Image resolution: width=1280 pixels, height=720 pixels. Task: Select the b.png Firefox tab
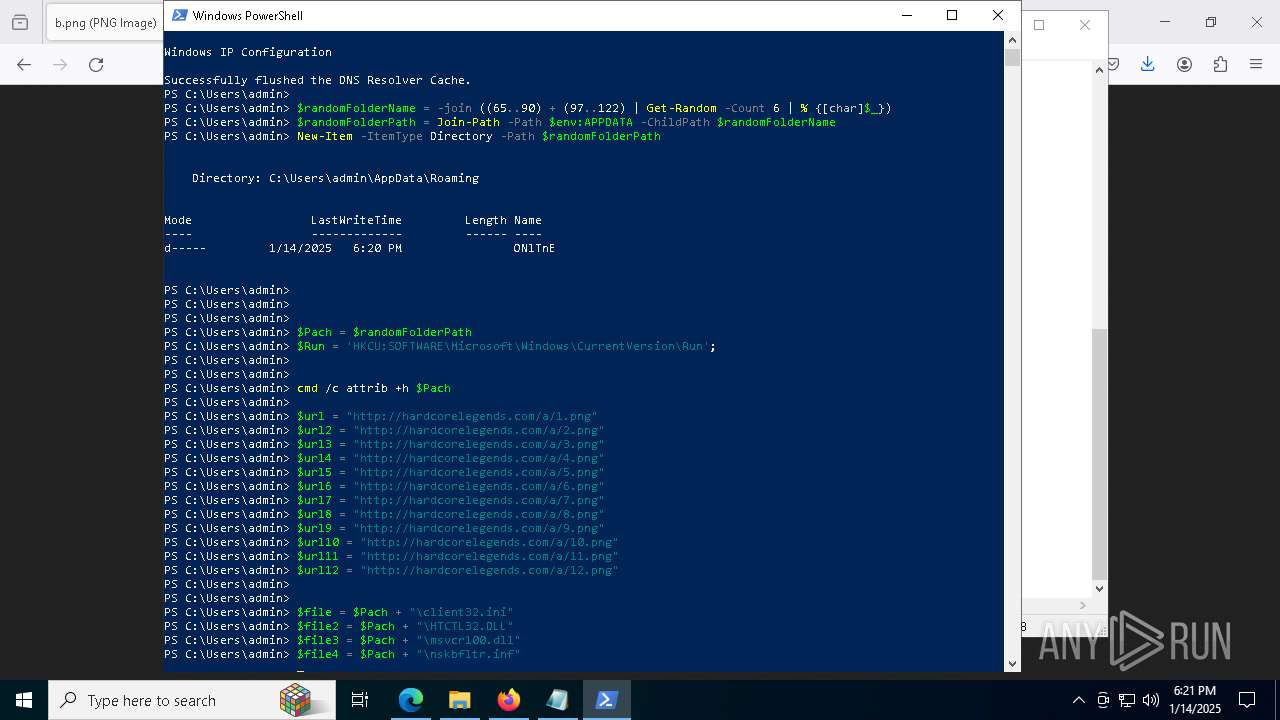click(x=104, y=22)
